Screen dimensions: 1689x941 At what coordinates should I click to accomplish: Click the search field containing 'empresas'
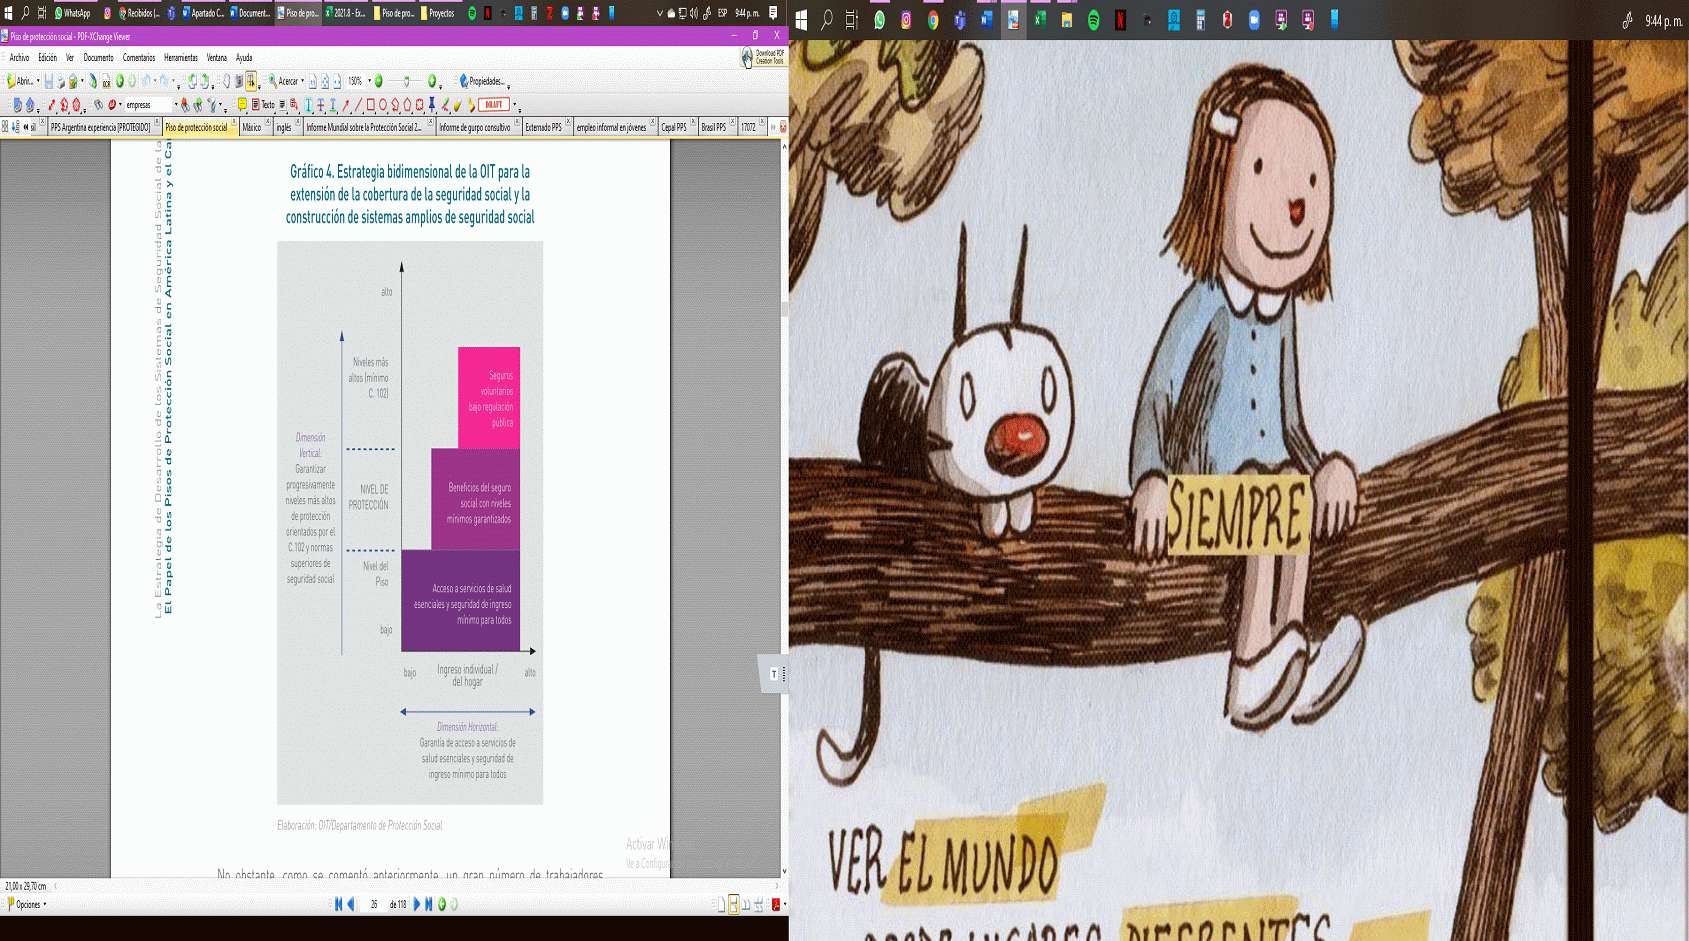[148, 104]
